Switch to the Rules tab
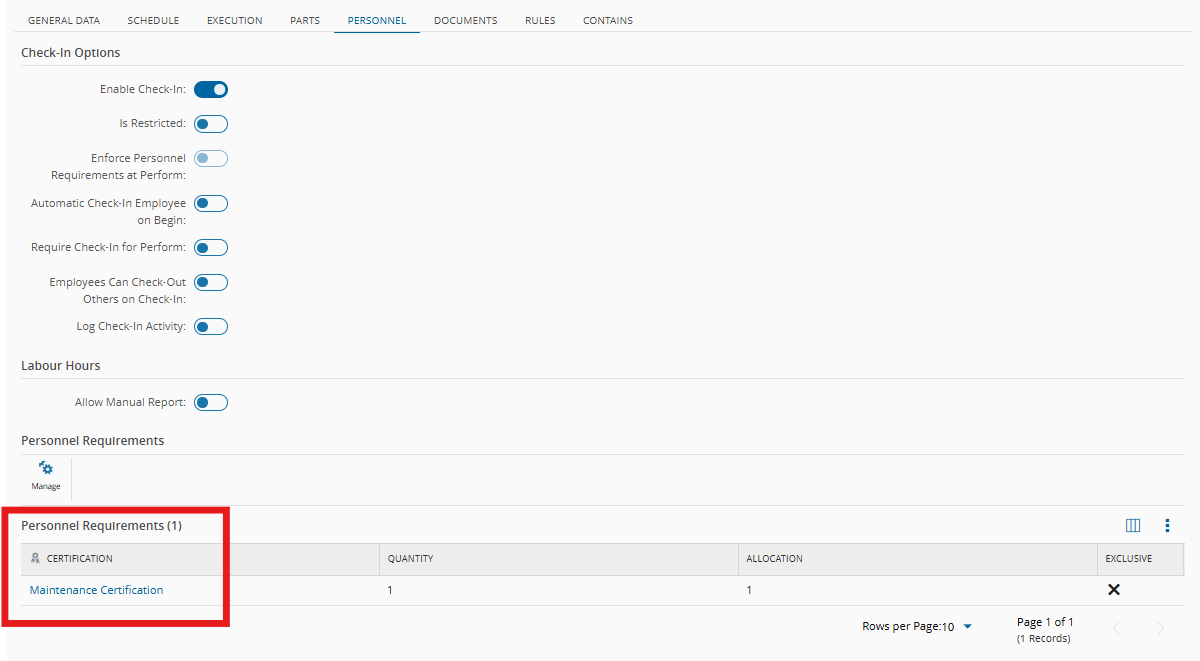The width and height of the screenshot is (1200, 661). coord(540,20)
